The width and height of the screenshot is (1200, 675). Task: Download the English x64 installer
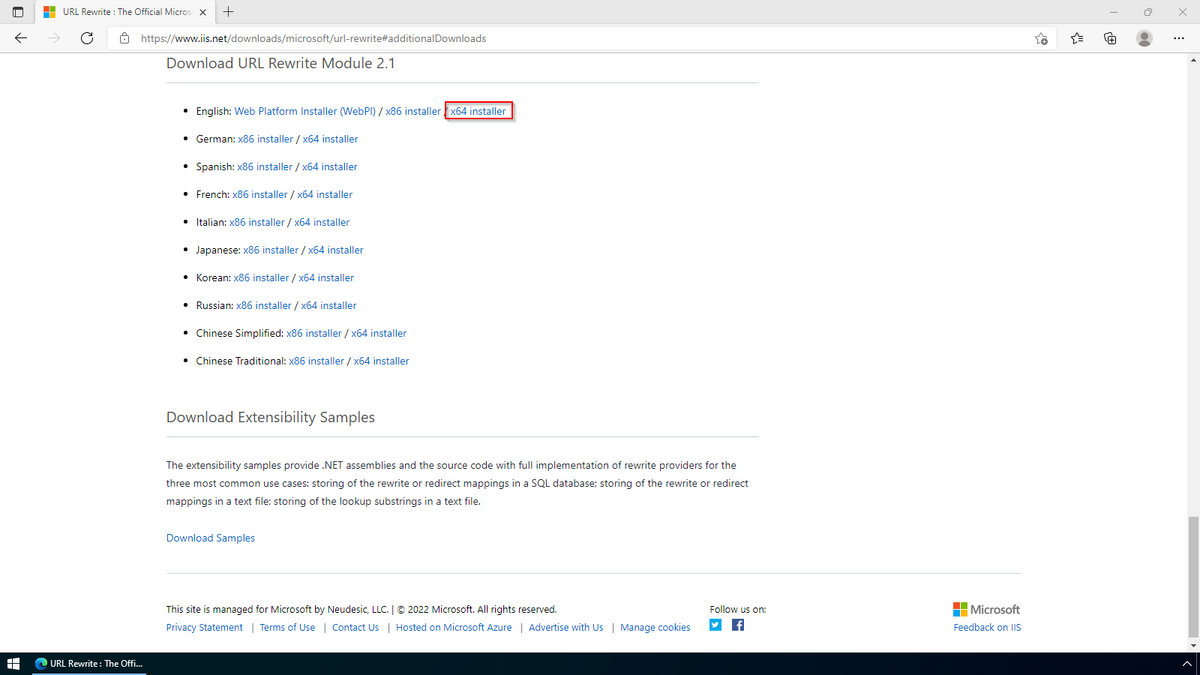point(478,111)
